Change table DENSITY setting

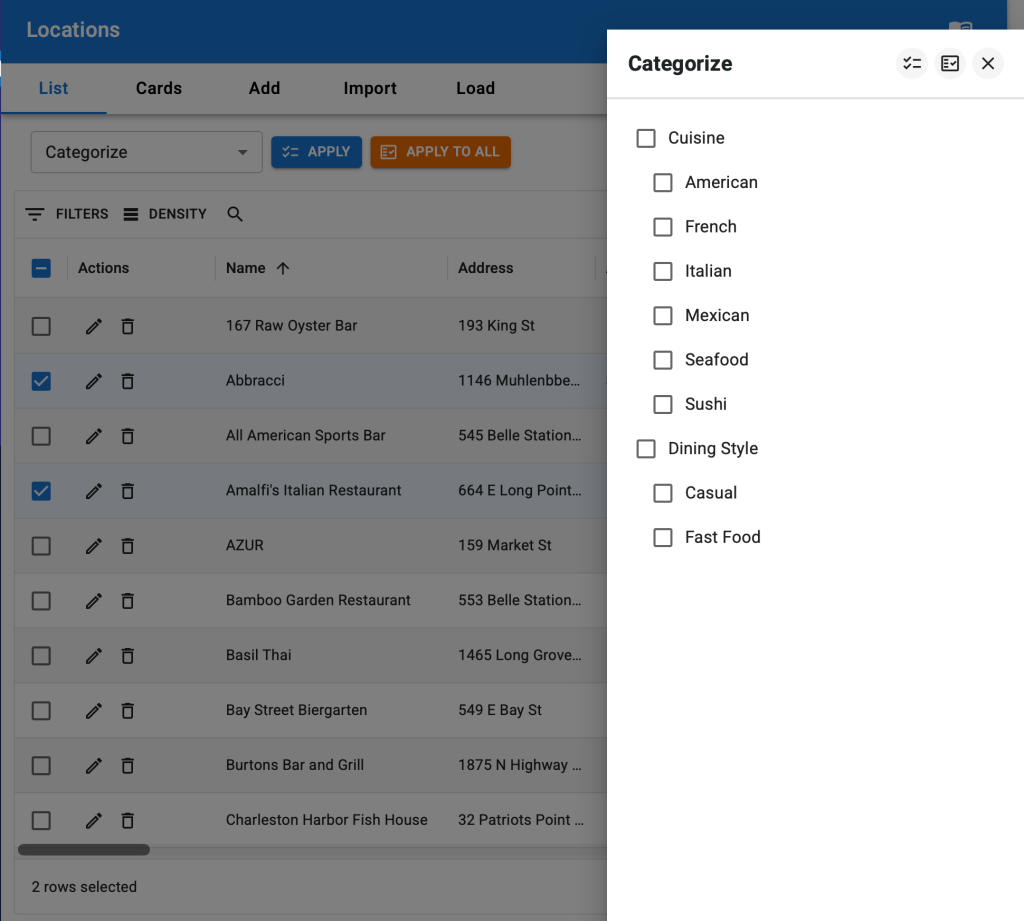click(x=165, y=214)
